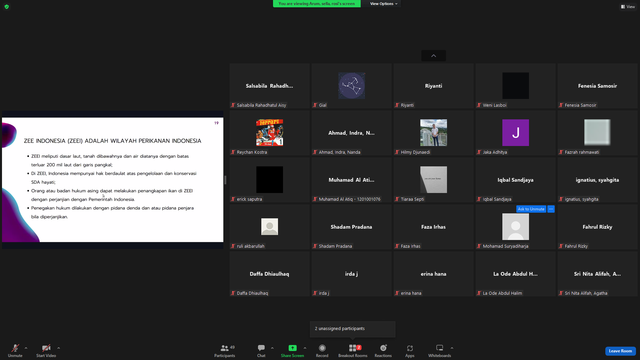Click the Leave Room button

(x=620, y=351)
